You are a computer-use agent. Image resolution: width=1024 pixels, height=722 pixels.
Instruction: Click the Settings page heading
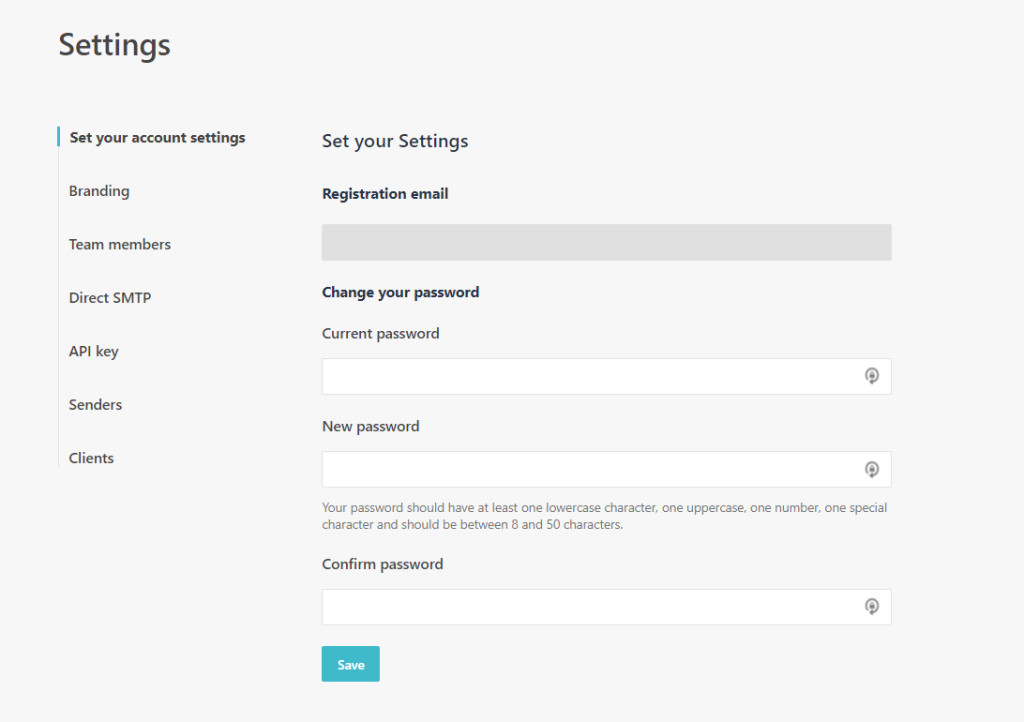pyautogui.click(x=114, y=45)
